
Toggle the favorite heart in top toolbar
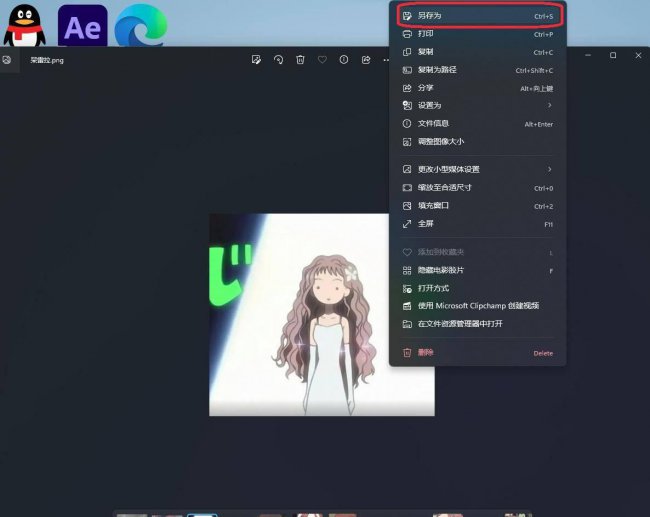click(322, 60)
